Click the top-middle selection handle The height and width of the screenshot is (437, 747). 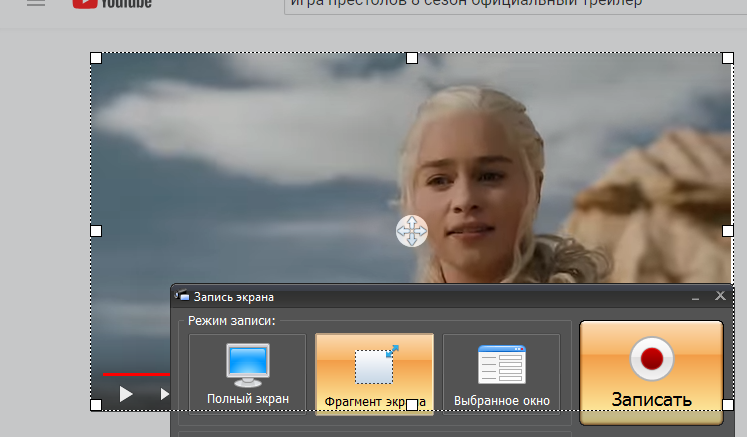(412, 58)
